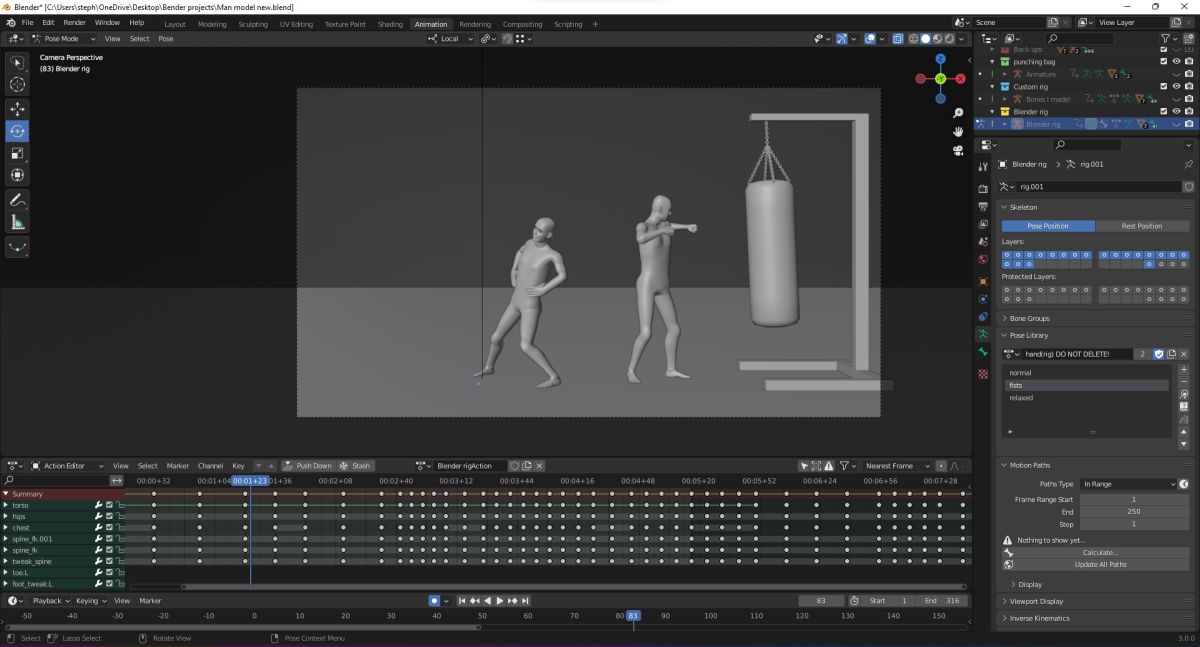Open the Output properties tab icon
The width and height of the screenshot is (1200, 647).
point(984,206)
